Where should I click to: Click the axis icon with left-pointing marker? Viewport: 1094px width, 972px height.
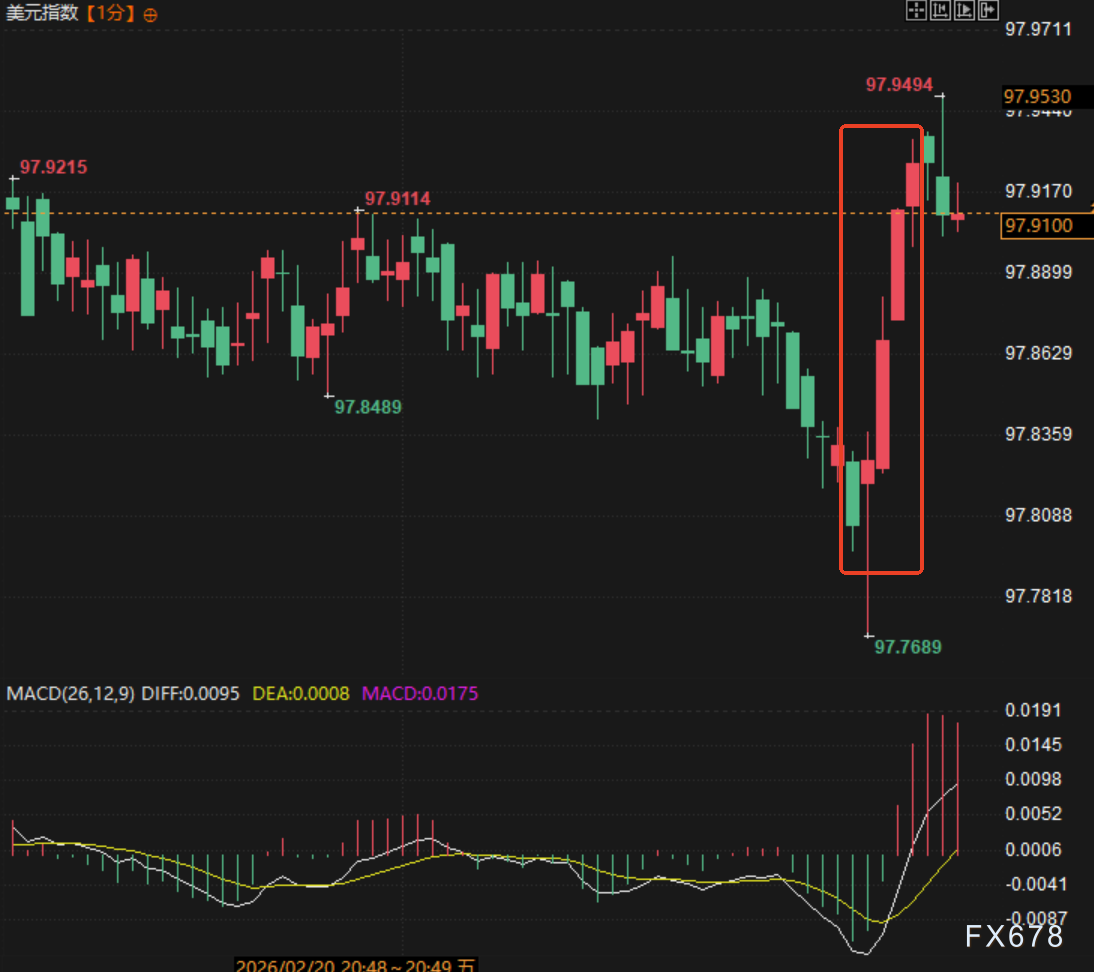[941, 10]
